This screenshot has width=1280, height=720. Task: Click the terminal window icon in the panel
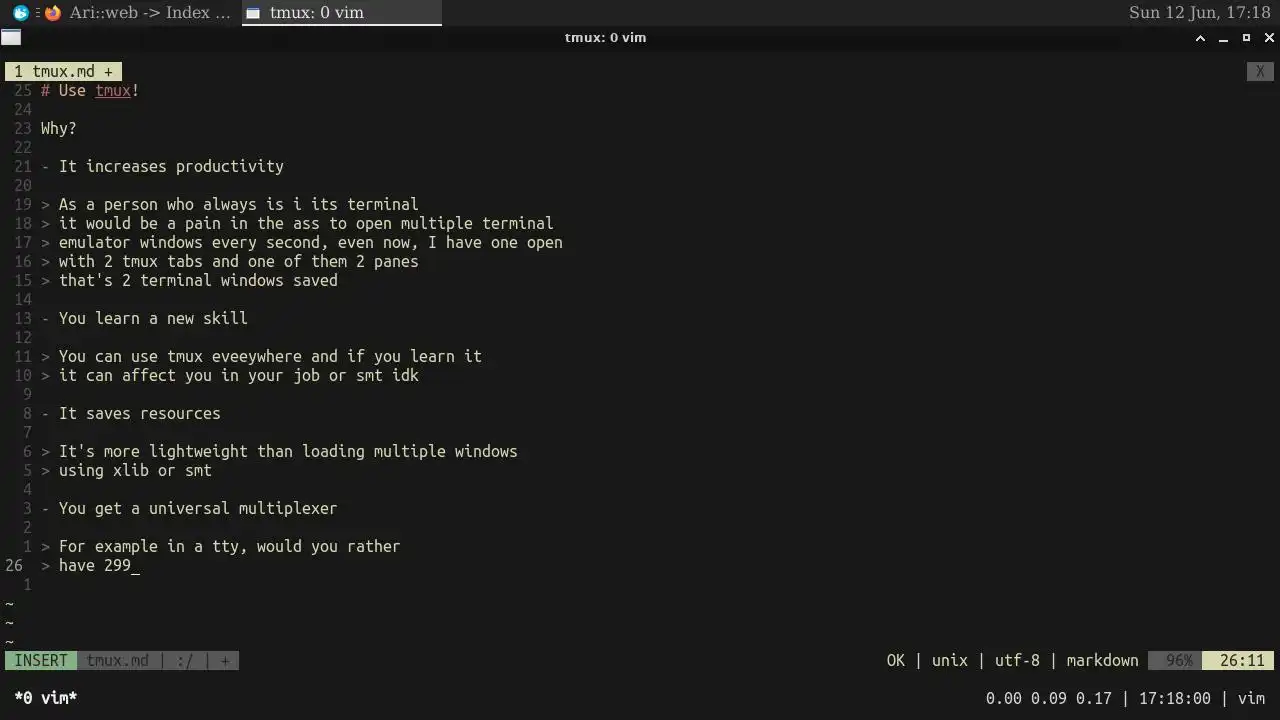pyautogui.click(x=253, y=13)
